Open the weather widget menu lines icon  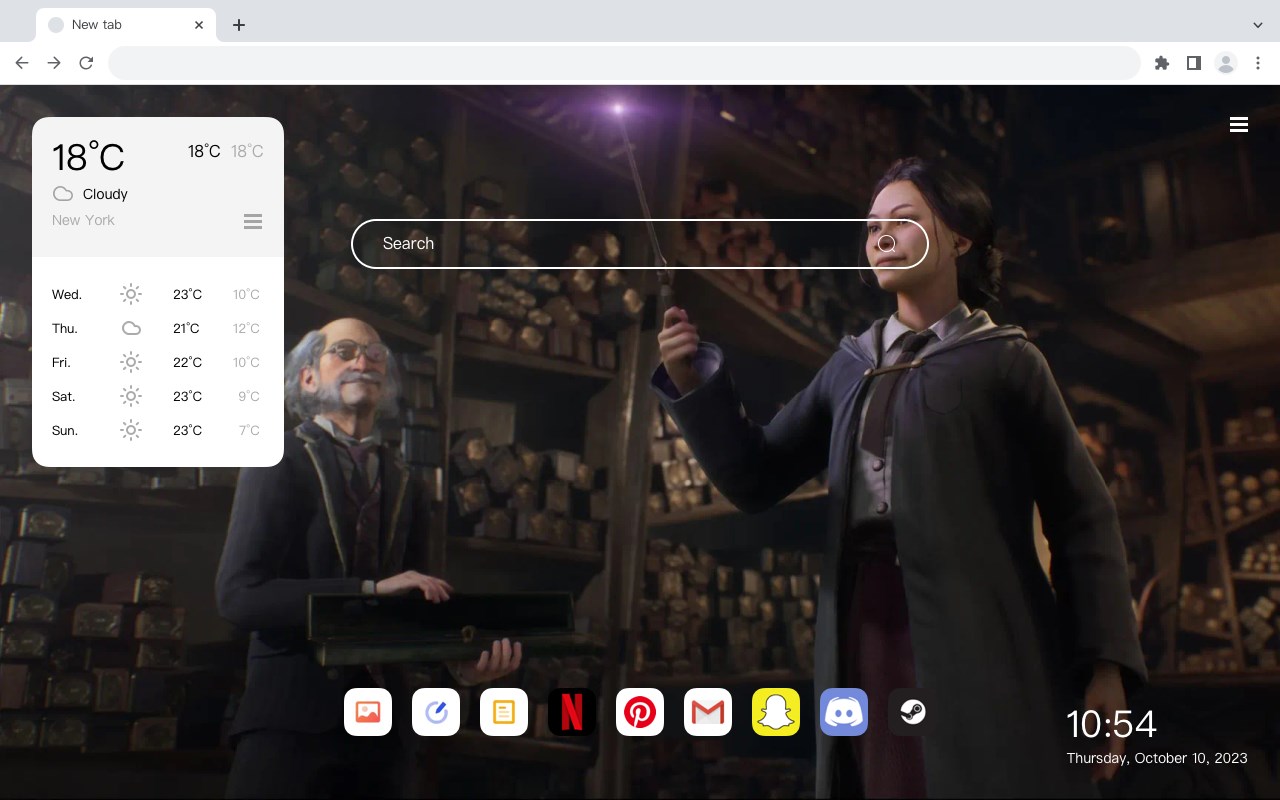click(253, 221)
